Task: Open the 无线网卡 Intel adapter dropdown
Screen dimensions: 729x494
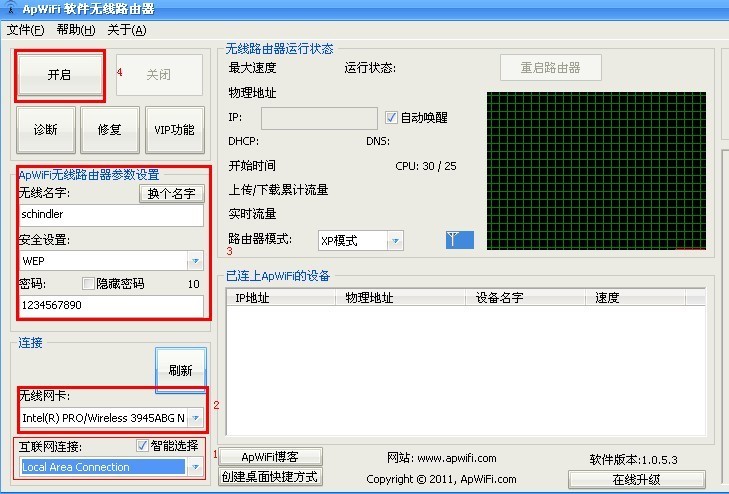Action: (196, 418)
